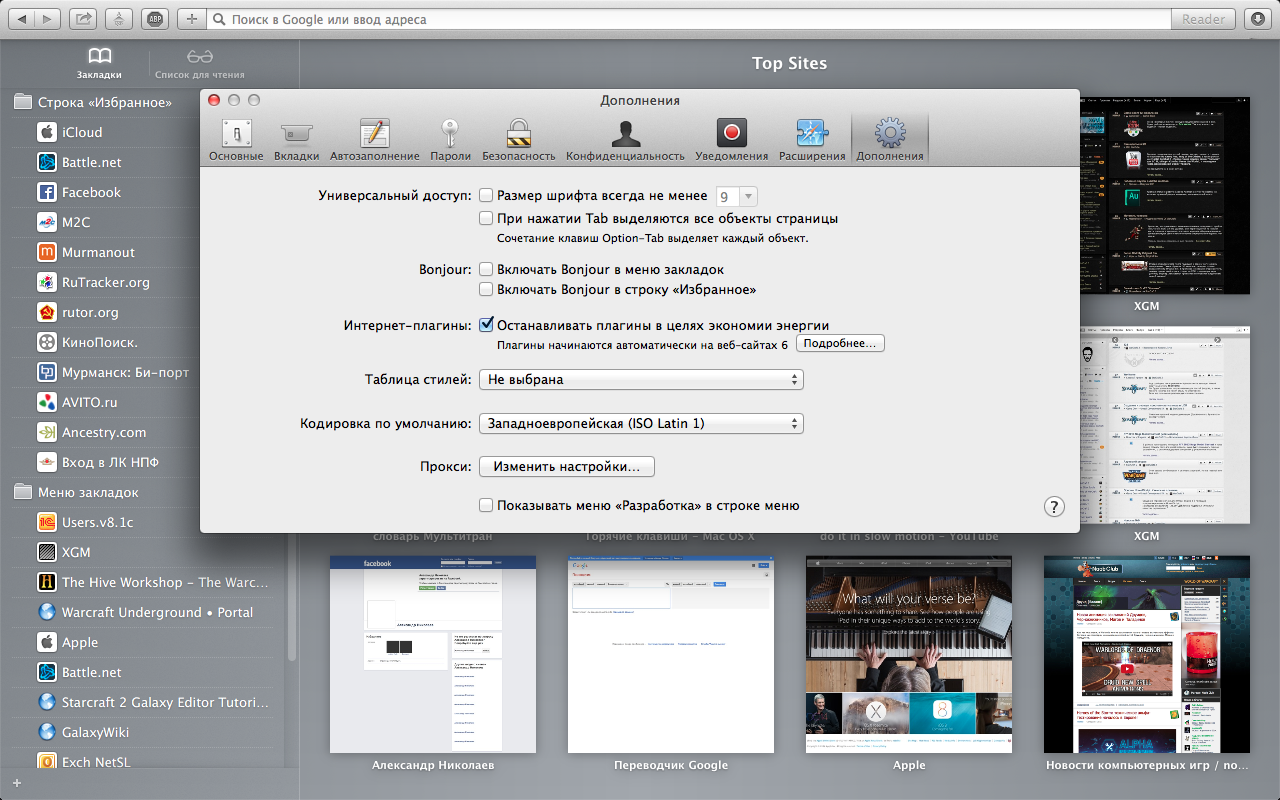Open the Безопасность preferences pane
1280x800 pixels.
pos(518,139)
